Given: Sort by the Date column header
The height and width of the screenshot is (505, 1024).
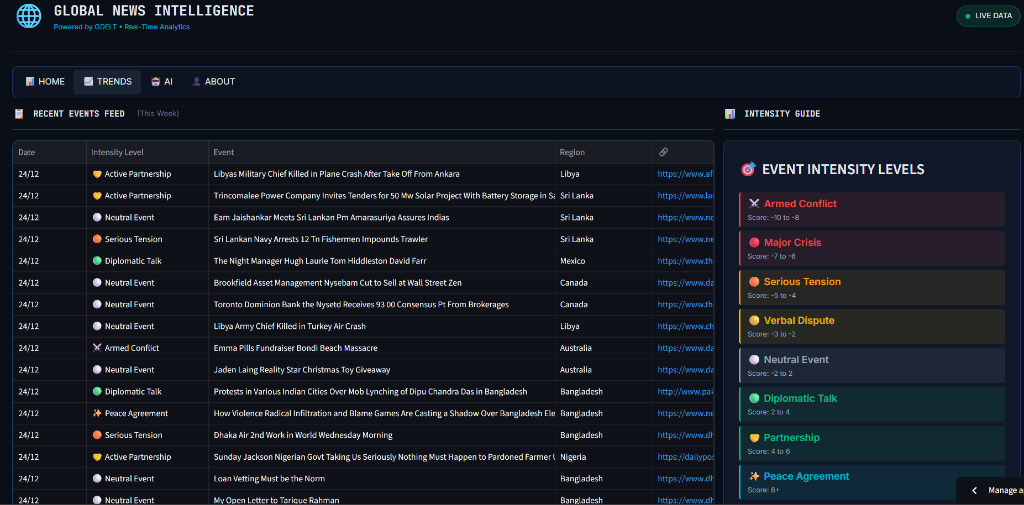Looking at the screenshot, I should (50, 152).
